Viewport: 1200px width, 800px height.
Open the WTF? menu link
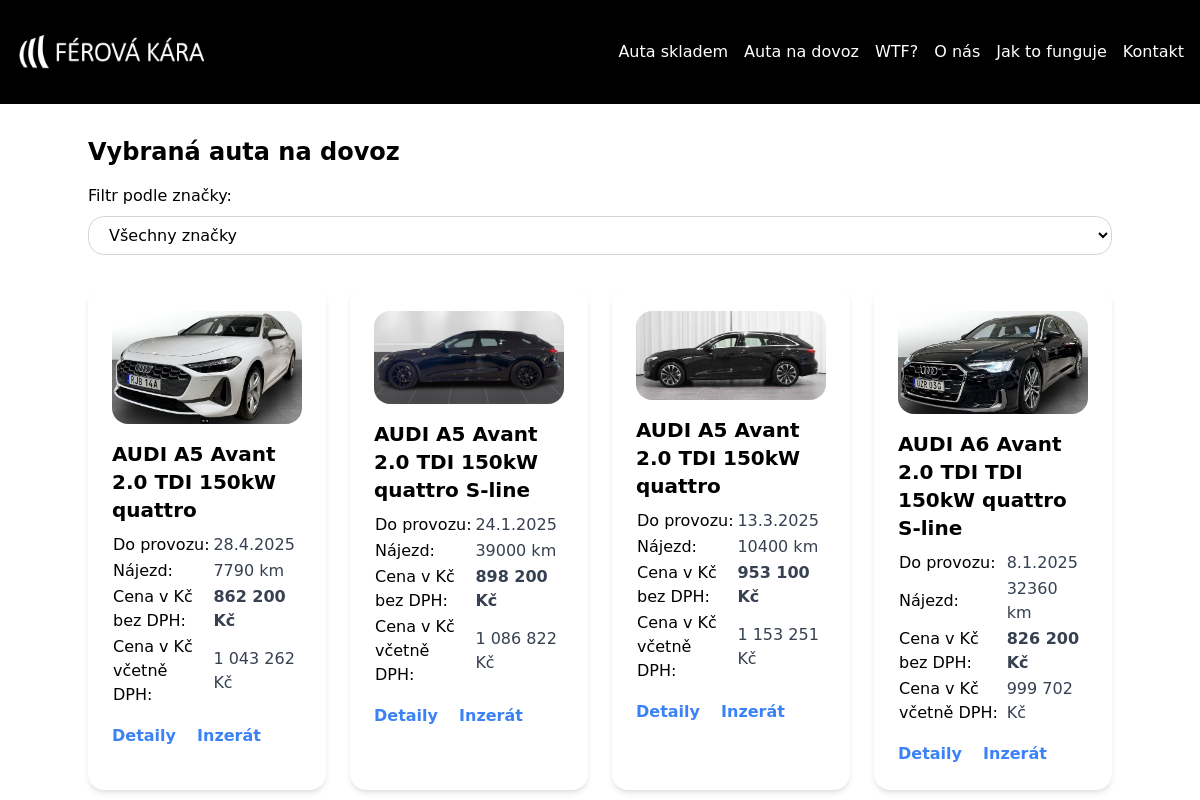(x=896, y=52)
